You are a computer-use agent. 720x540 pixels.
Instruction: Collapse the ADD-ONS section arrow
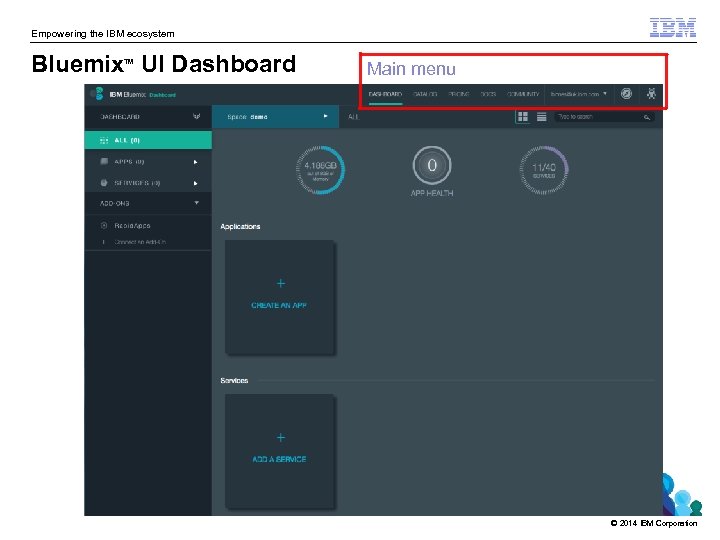pos(197,202)
